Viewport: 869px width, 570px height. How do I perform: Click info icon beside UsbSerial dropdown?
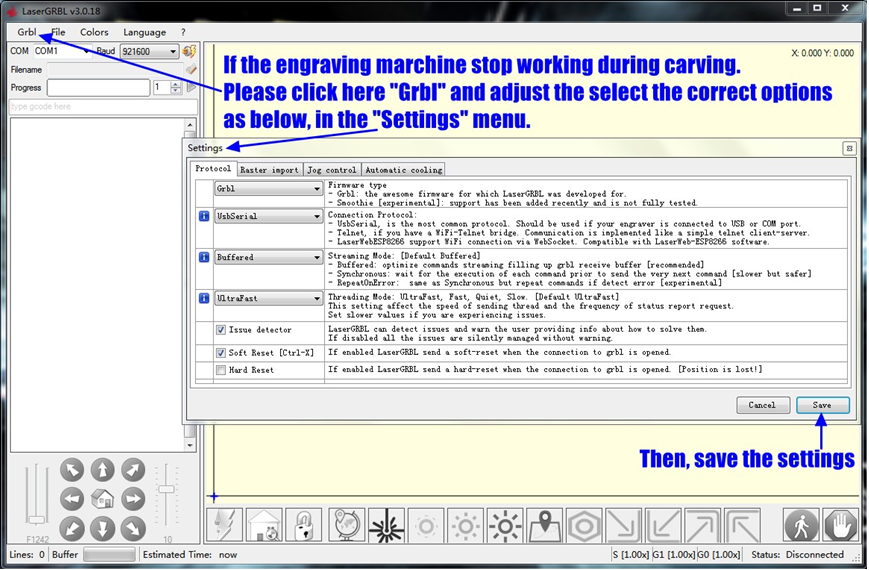click(x=204, y=216)
